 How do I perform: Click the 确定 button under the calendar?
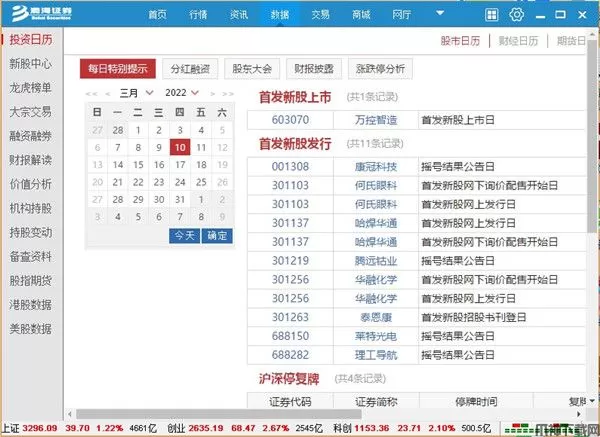coord(217,236)
